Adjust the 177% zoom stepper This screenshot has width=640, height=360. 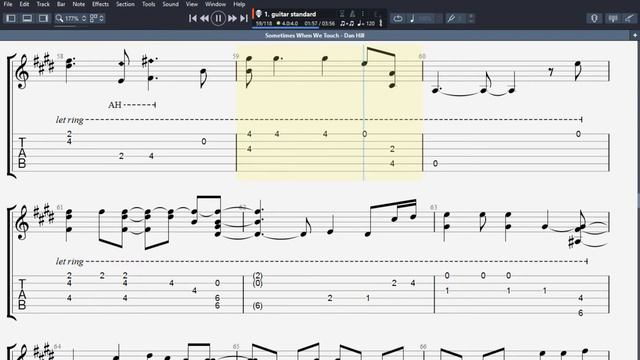point(84,18)
